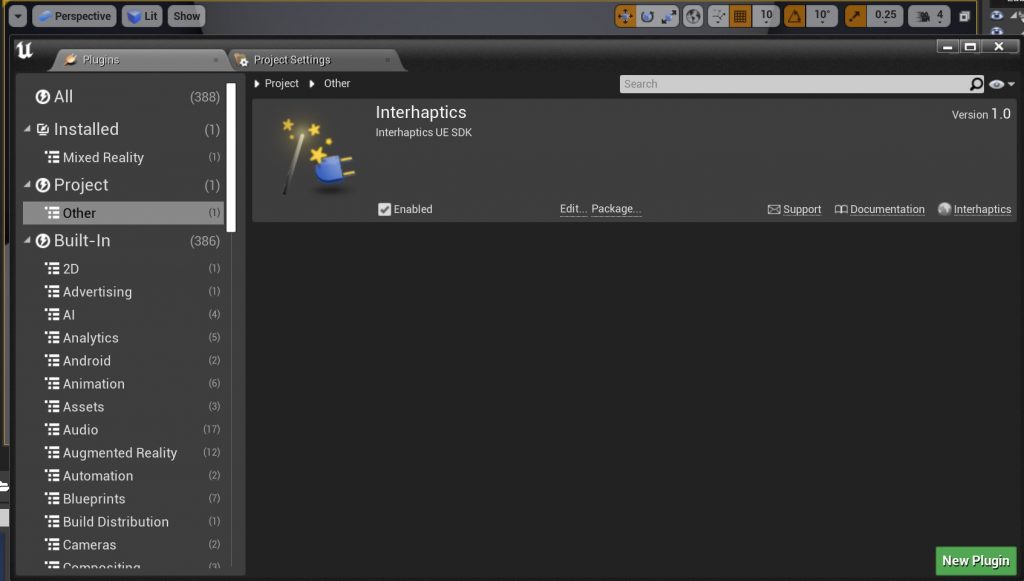1024x581 pixels.
Task: Open rotation snap angle 10° dropdown
Action: click(x=822, y=16)
